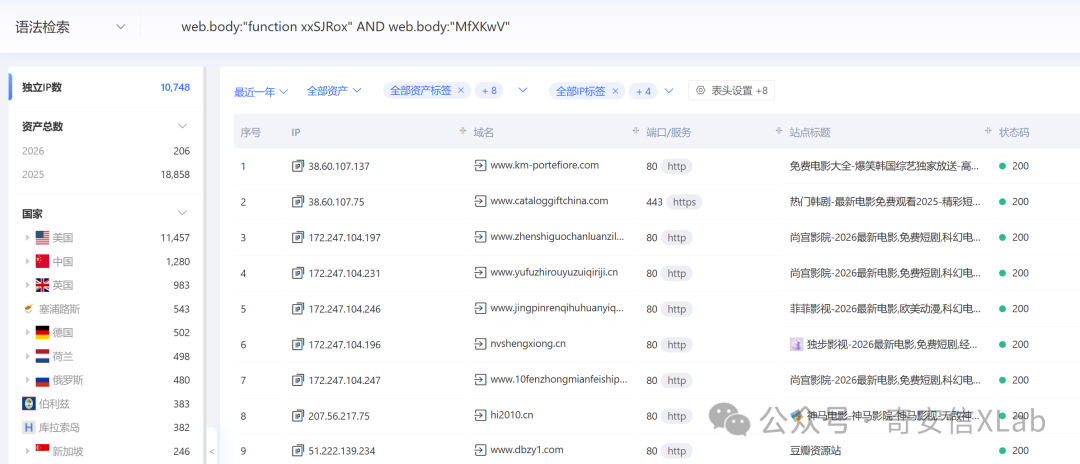Filter by year 2025 assets

pyautogui.click(x=106, y=175)
